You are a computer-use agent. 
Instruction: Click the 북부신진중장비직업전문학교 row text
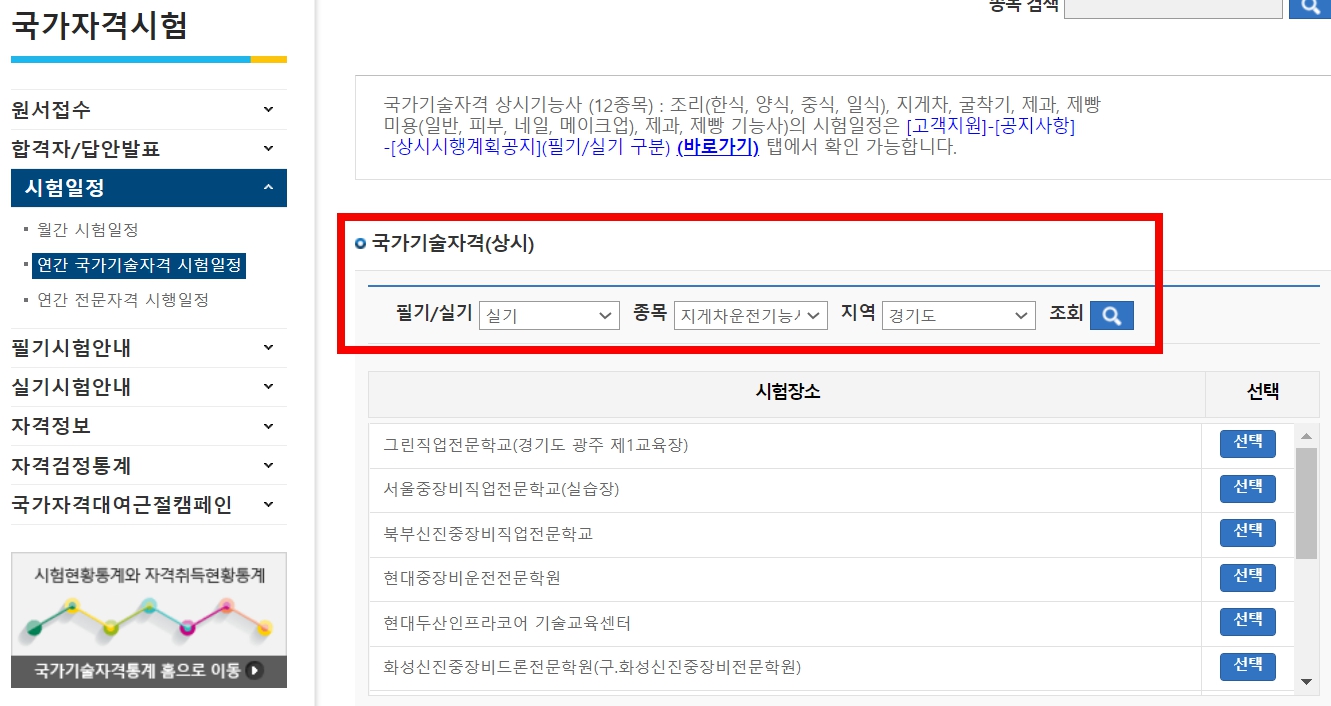click(488, 534)
